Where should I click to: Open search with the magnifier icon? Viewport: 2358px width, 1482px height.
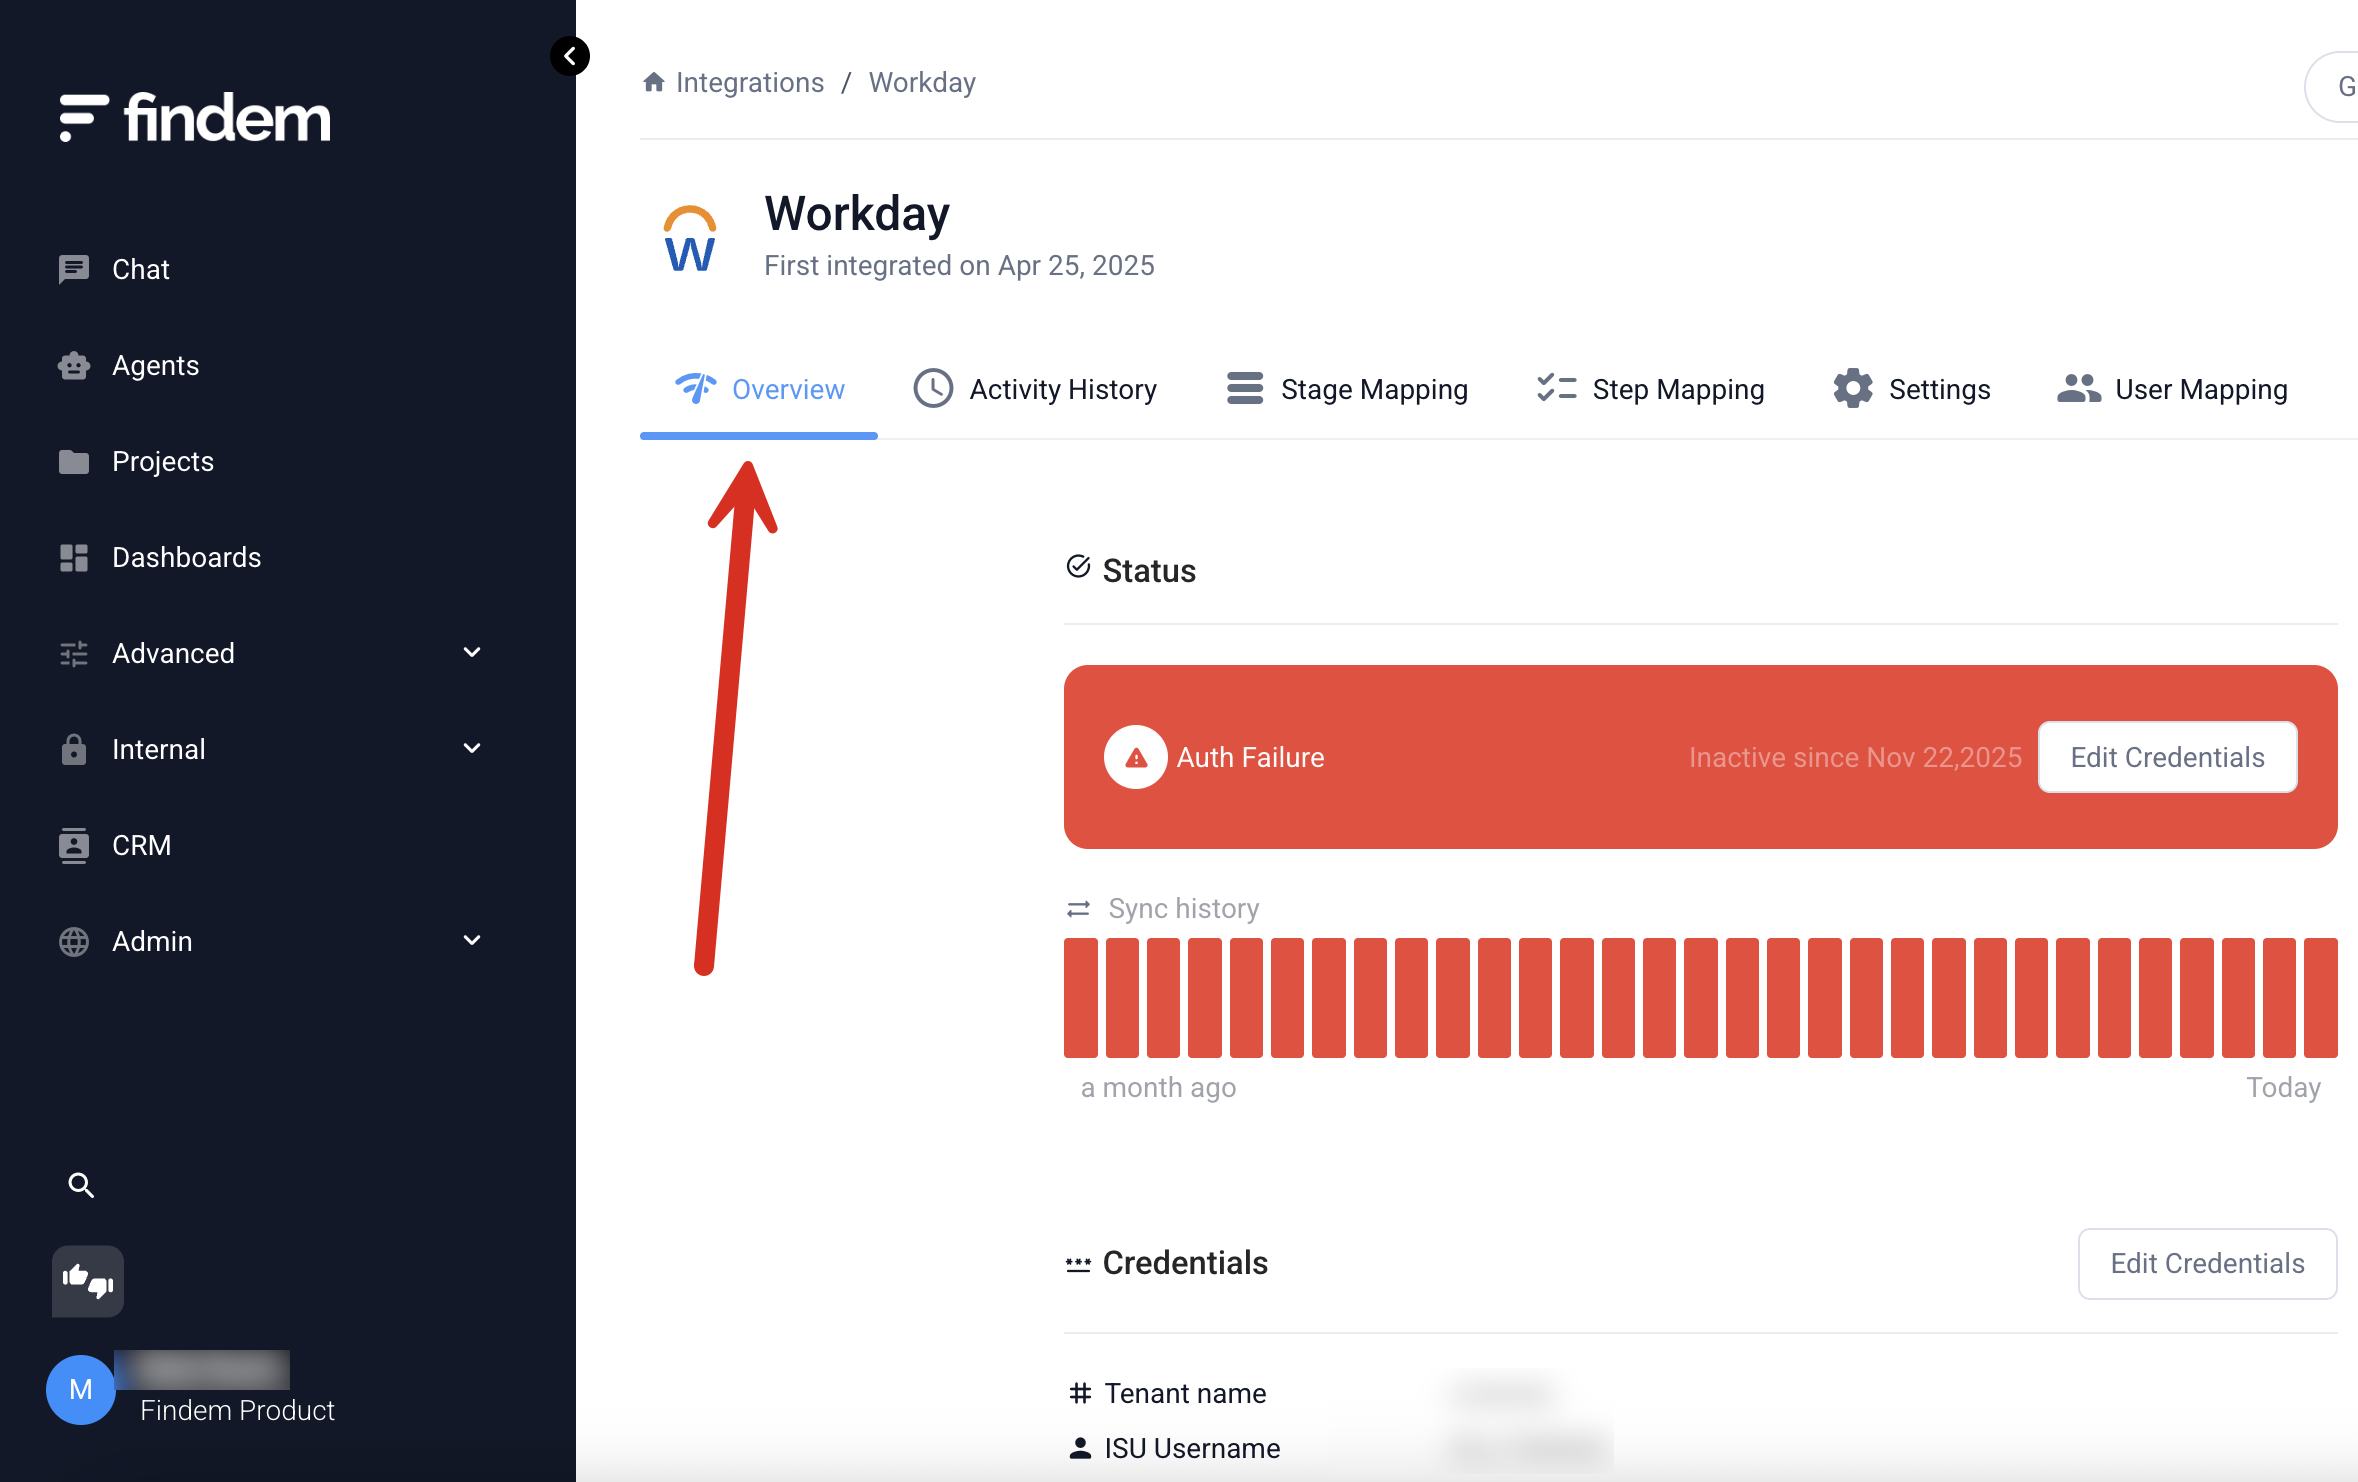(x=81, y=1185)
